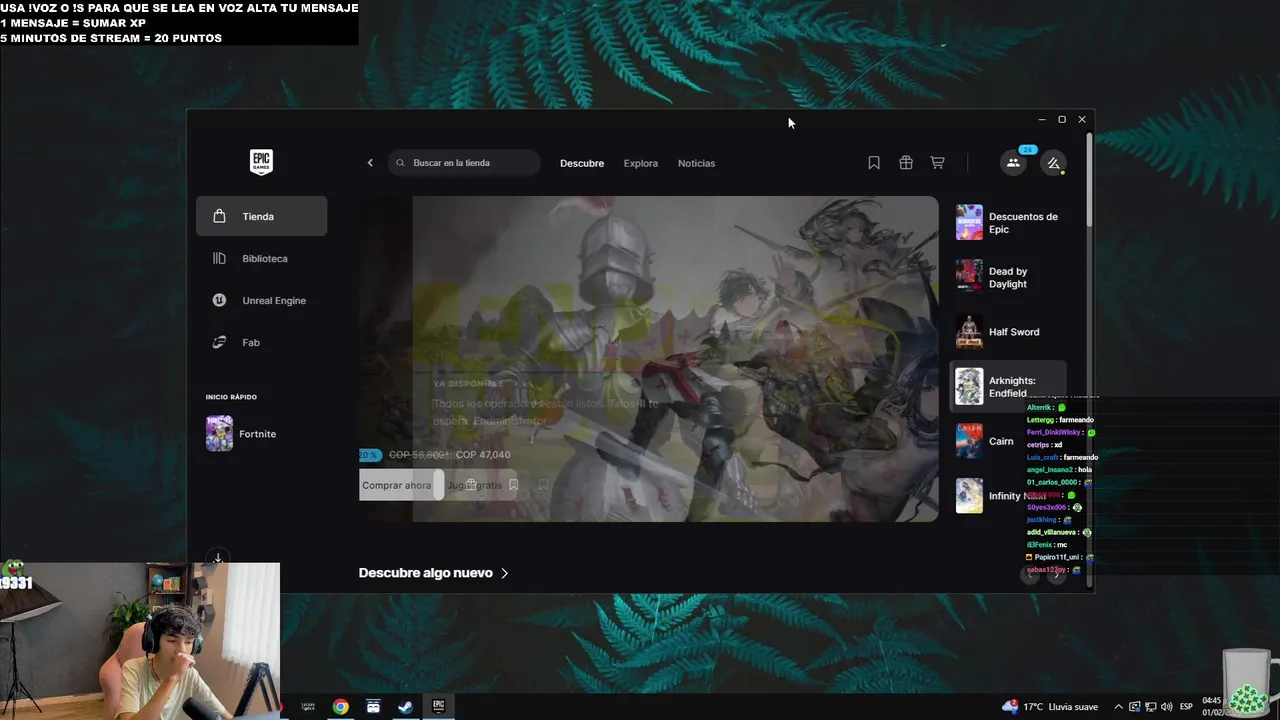This screenshot has width=1280, height=720.
Task: Open the Cairn entry
Action: (1008, 441)
